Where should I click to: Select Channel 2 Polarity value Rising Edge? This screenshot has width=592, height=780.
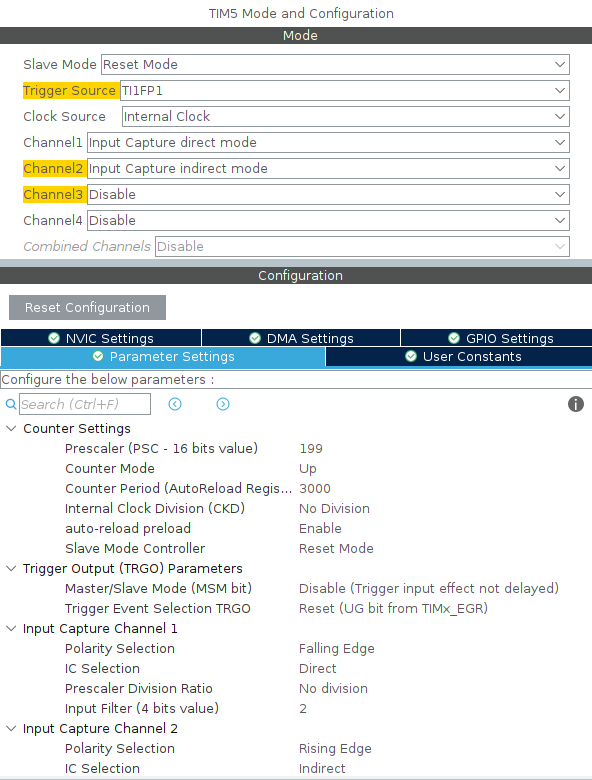(335, 749)
